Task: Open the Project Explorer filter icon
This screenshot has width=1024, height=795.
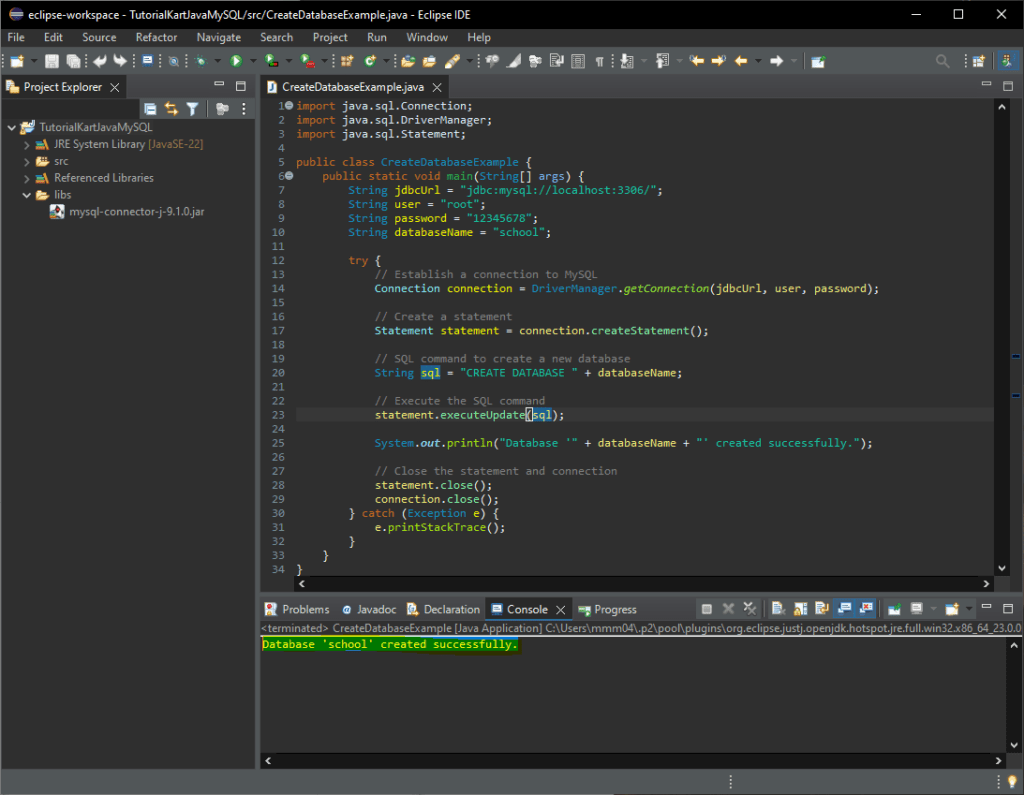Action: (193, 109)
